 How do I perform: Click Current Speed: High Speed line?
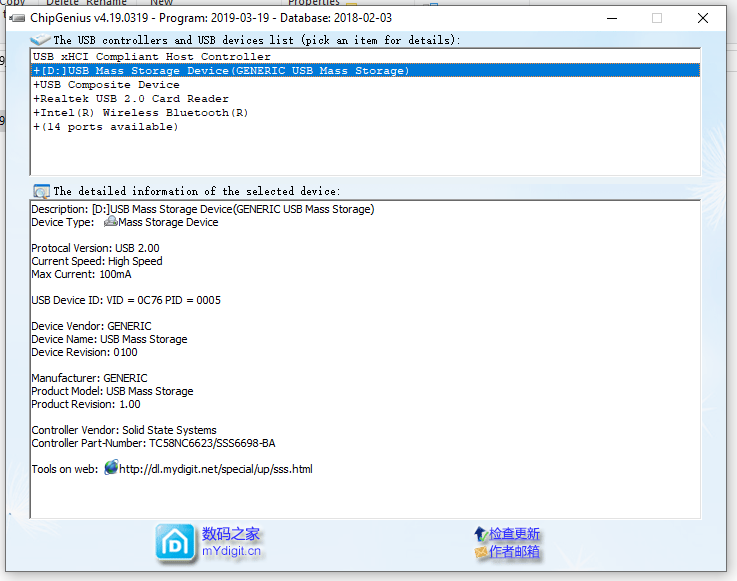(x=97, y=261)
